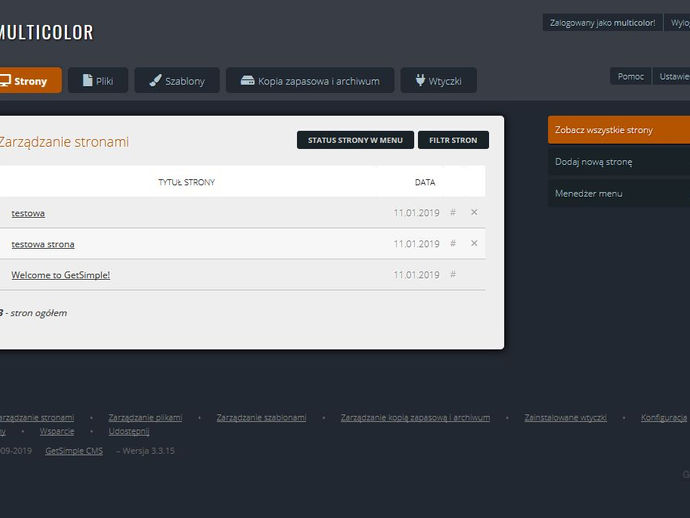Select Zobacz wszystkie strony sidebar item

pyautogui.click(x=619, y=130)
